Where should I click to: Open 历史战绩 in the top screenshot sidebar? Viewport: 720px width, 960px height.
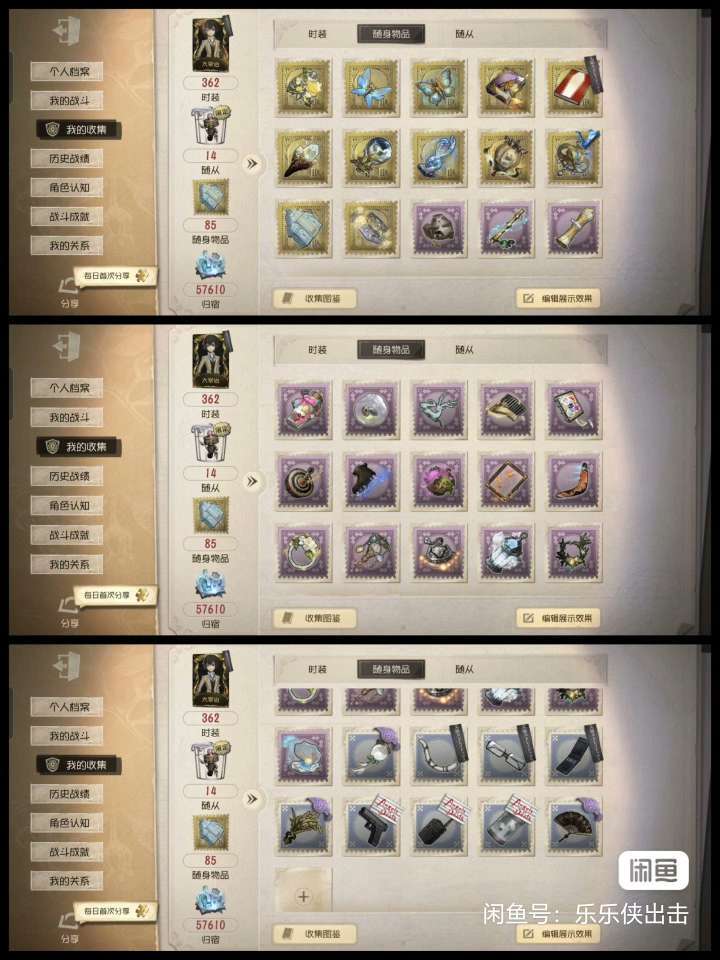[x=68, y=159]
